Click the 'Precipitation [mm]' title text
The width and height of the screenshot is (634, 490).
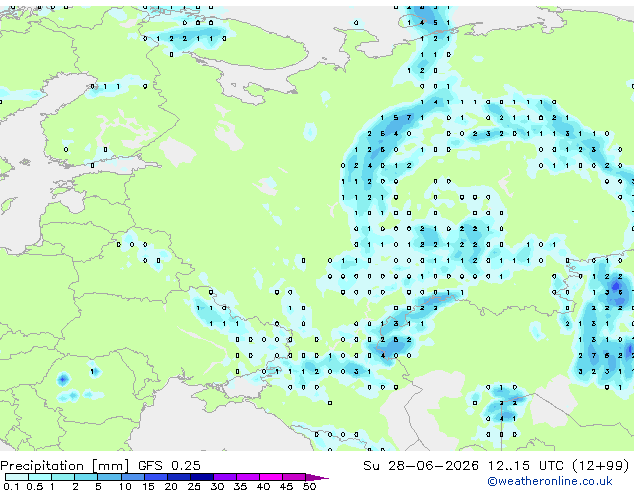coord(65,466)
